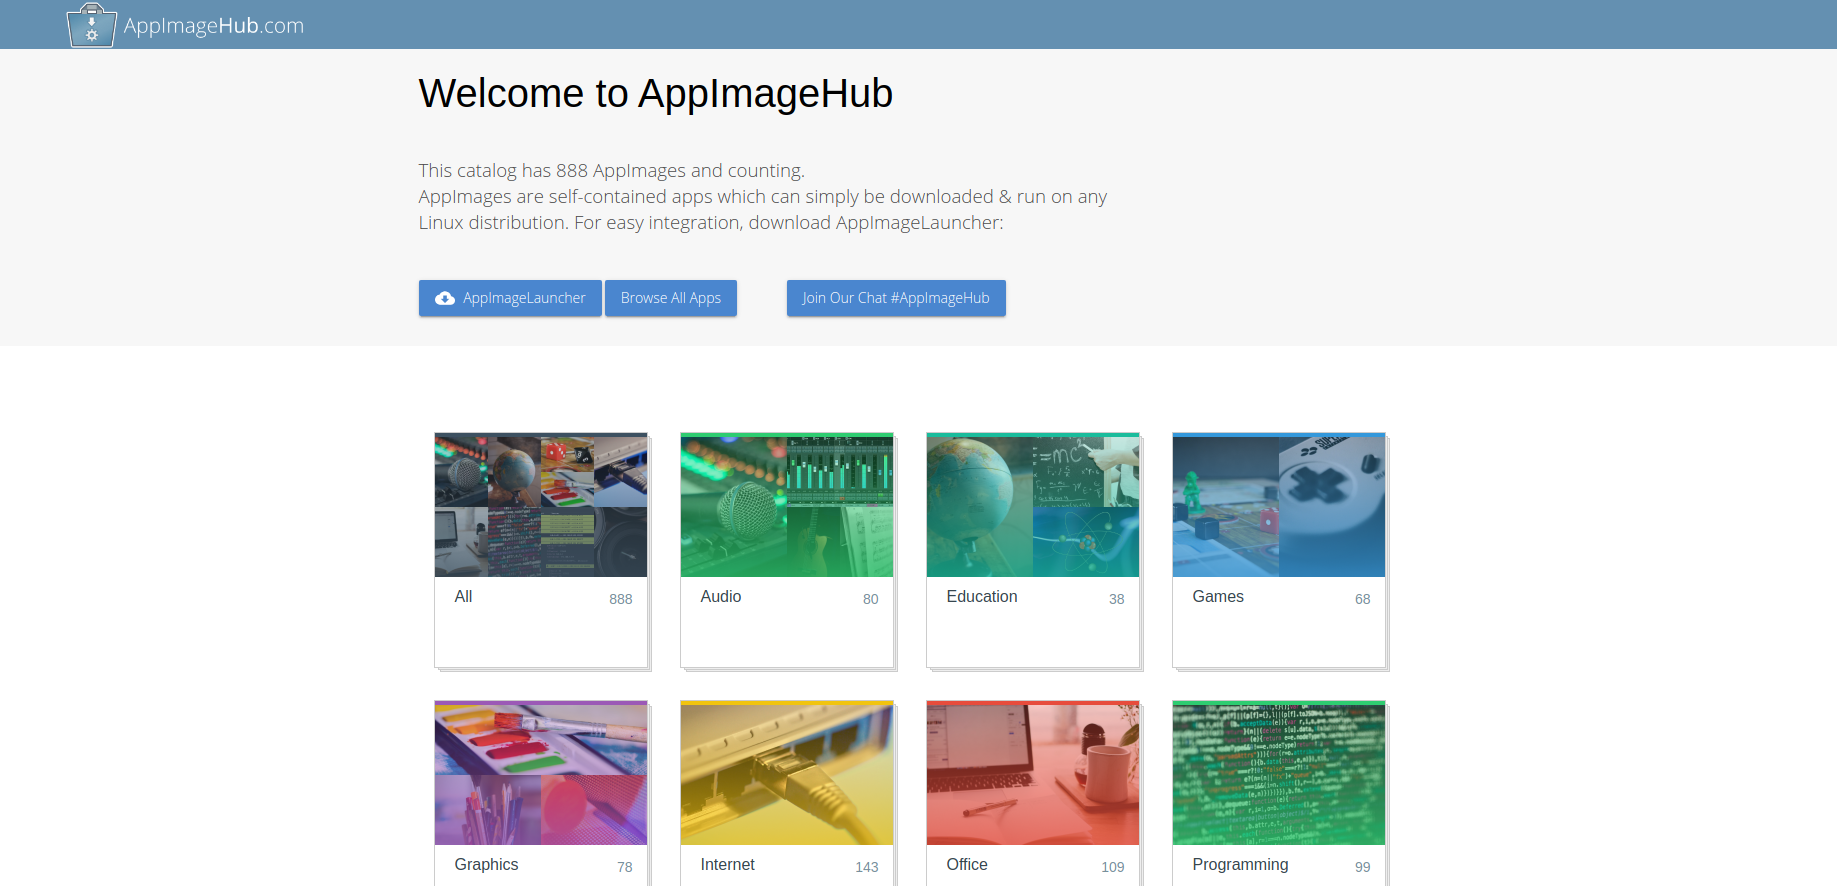Click the 143 app count on Internet card

[867, 867]
